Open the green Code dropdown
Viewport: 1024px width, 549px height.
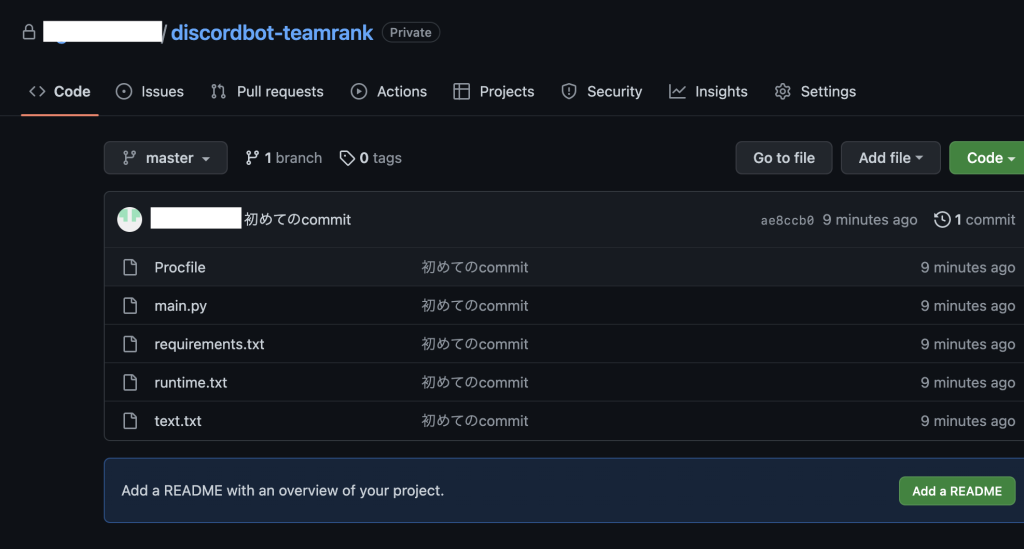(987, 158)
